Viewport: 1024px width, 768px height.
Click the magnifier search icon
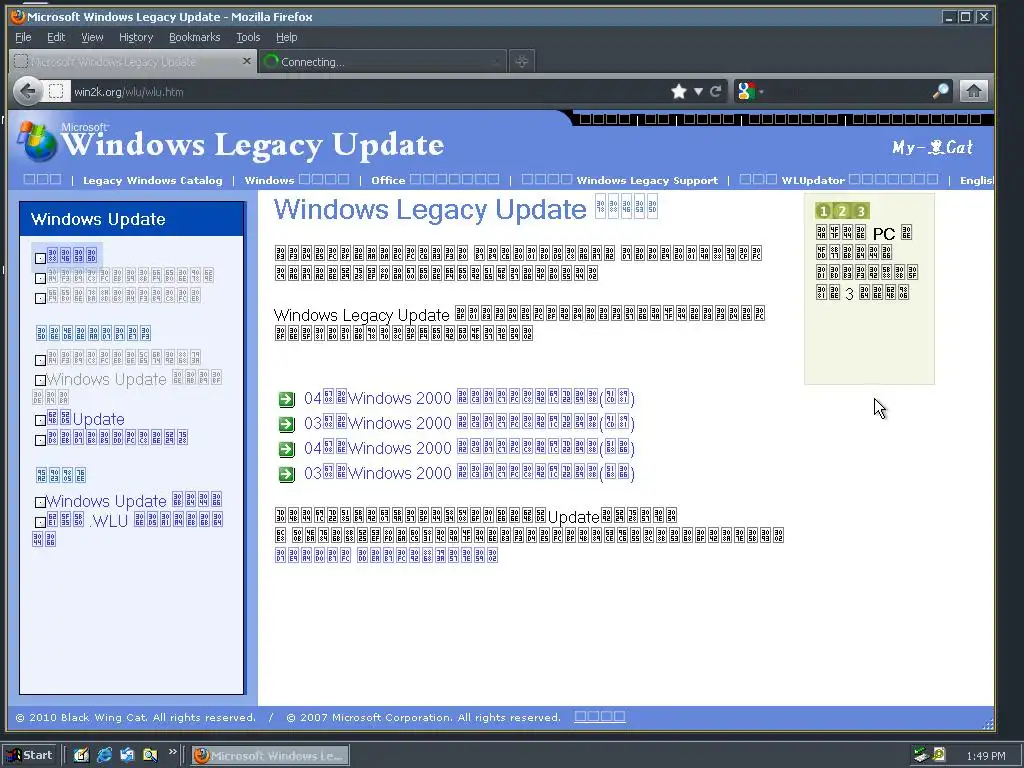[x=940, y=91]
